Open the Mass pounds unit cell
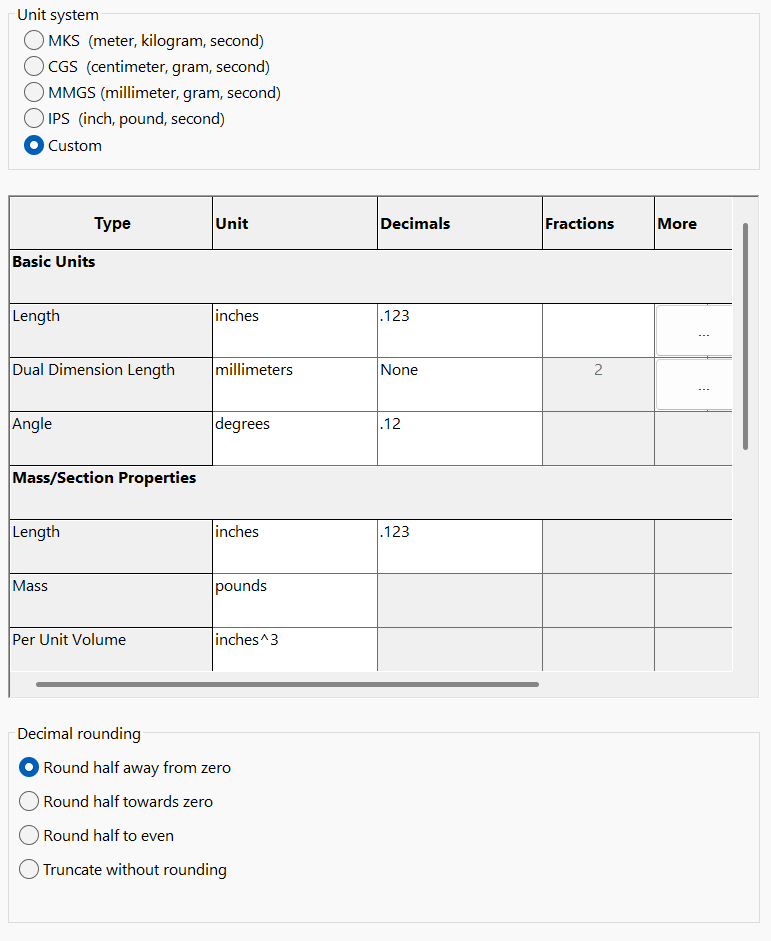The image size is (771, 941). click(x=295, y=600)
